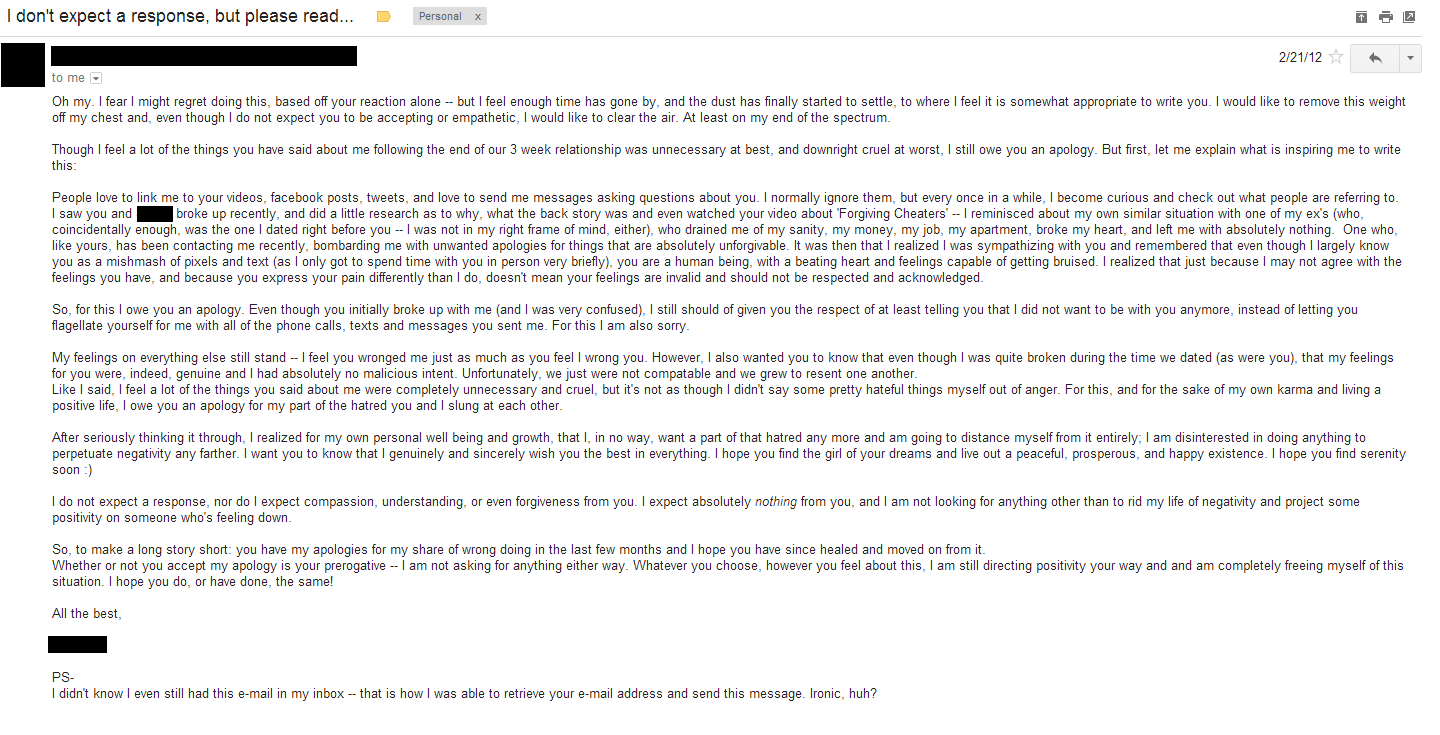This screenshot has height=735, width=1440.
Task: Click the redacted signature name below "All the best"
Action: coord(77,645)
